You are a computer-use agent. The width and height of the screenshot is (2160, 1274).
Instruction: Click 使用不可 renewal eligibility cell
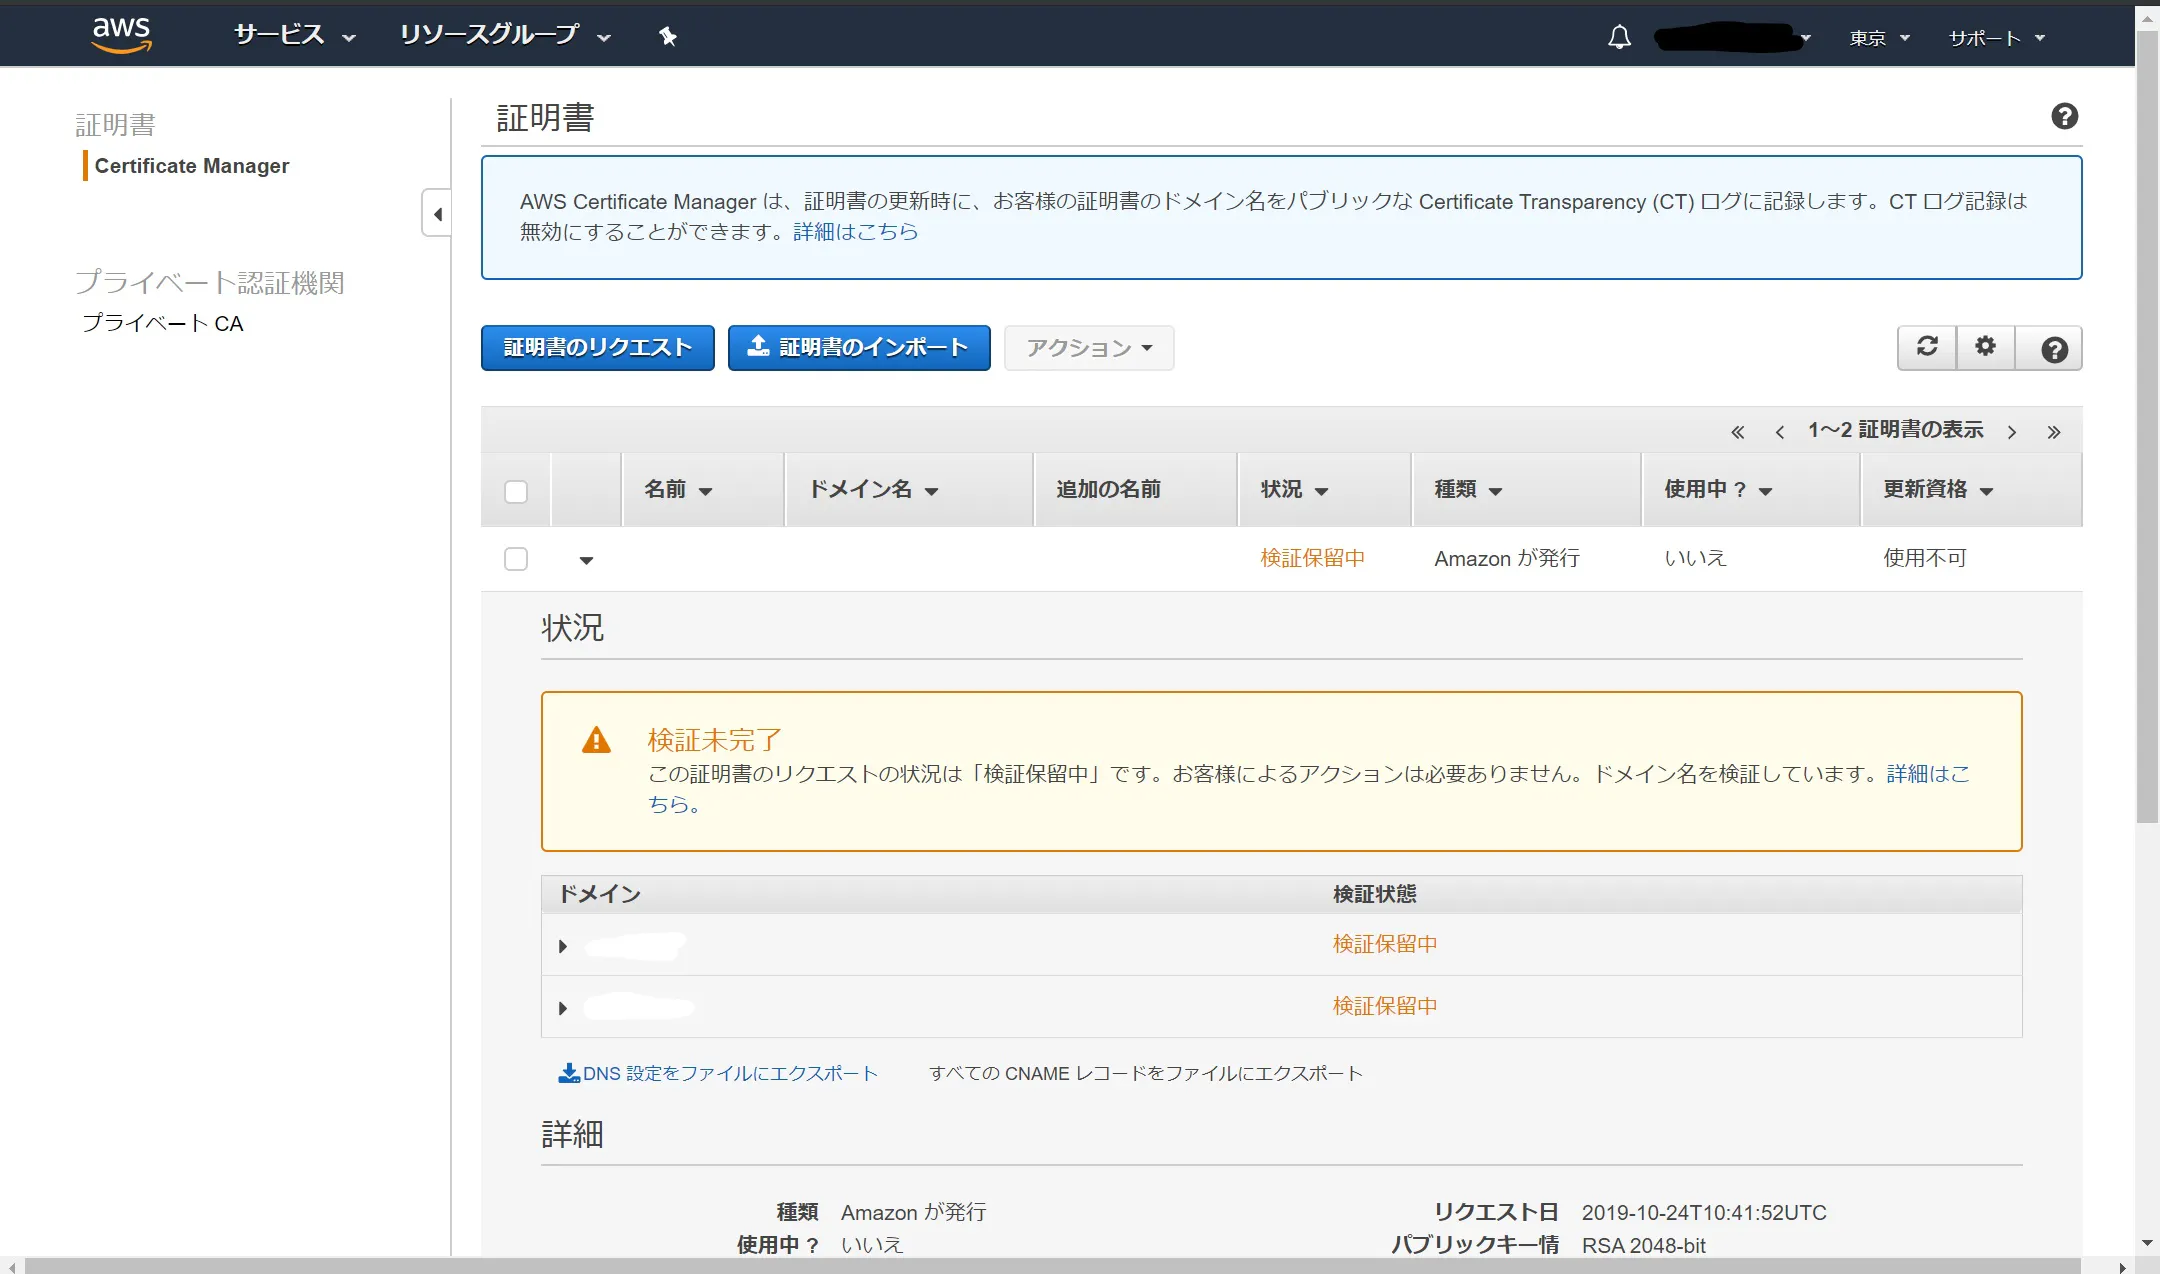point(1925,558)
